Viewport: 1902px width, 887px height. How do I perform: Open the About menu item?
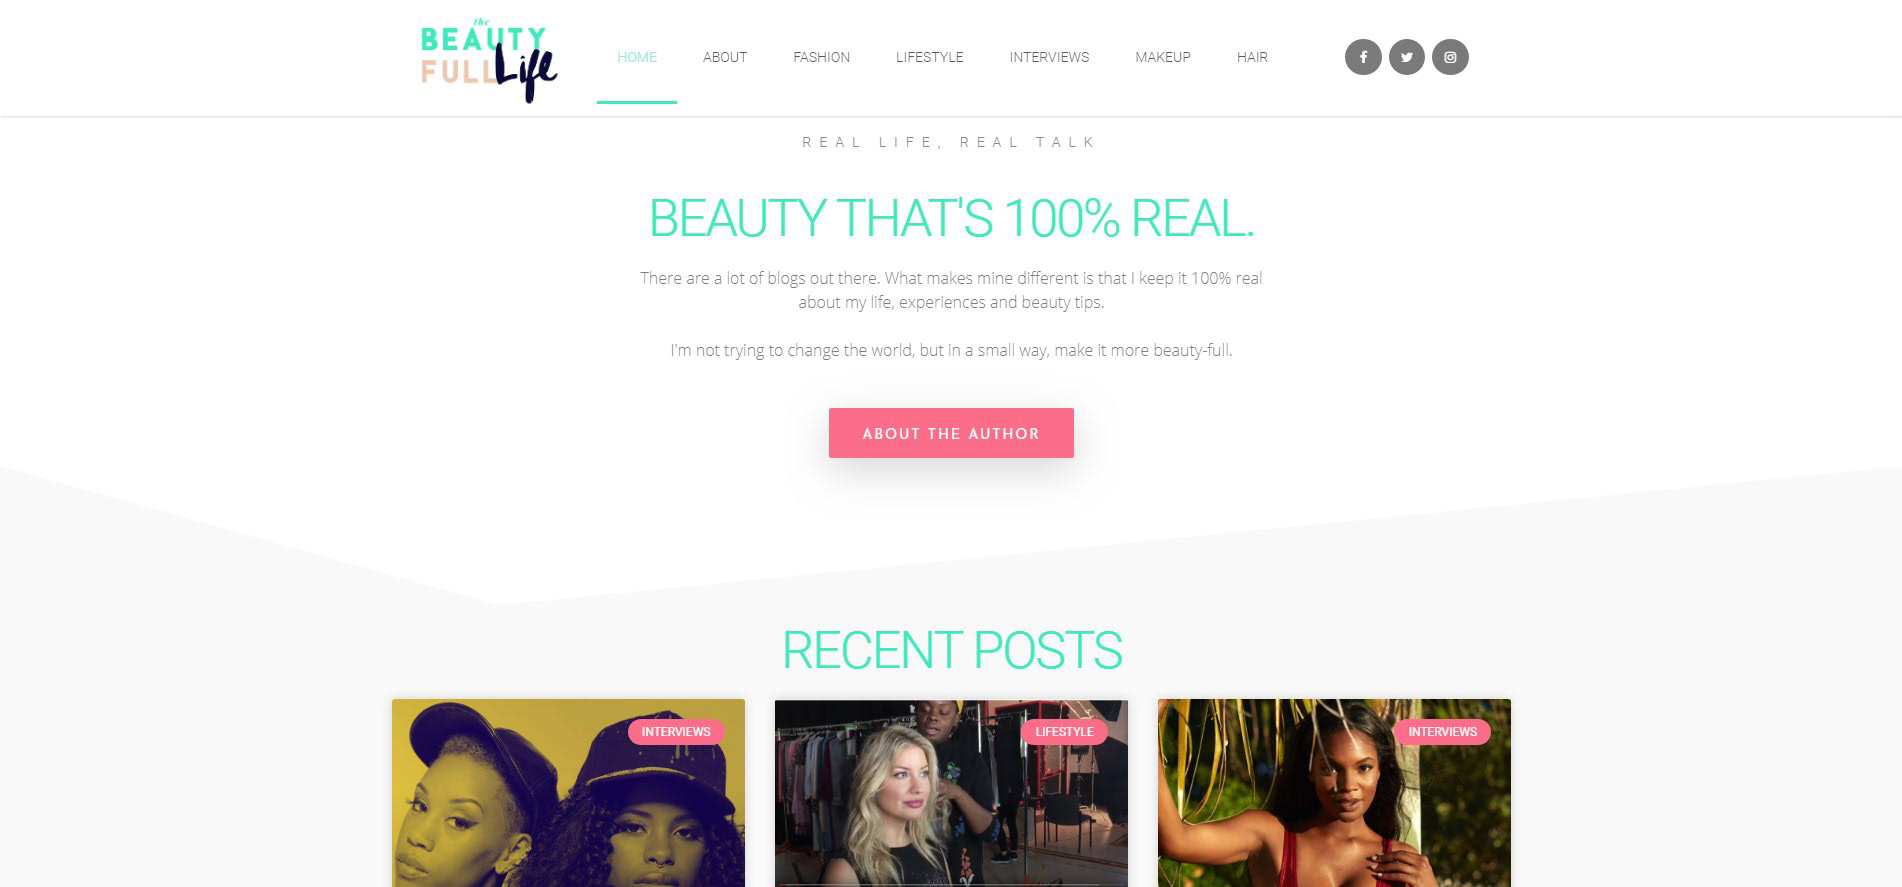(725, 57)
